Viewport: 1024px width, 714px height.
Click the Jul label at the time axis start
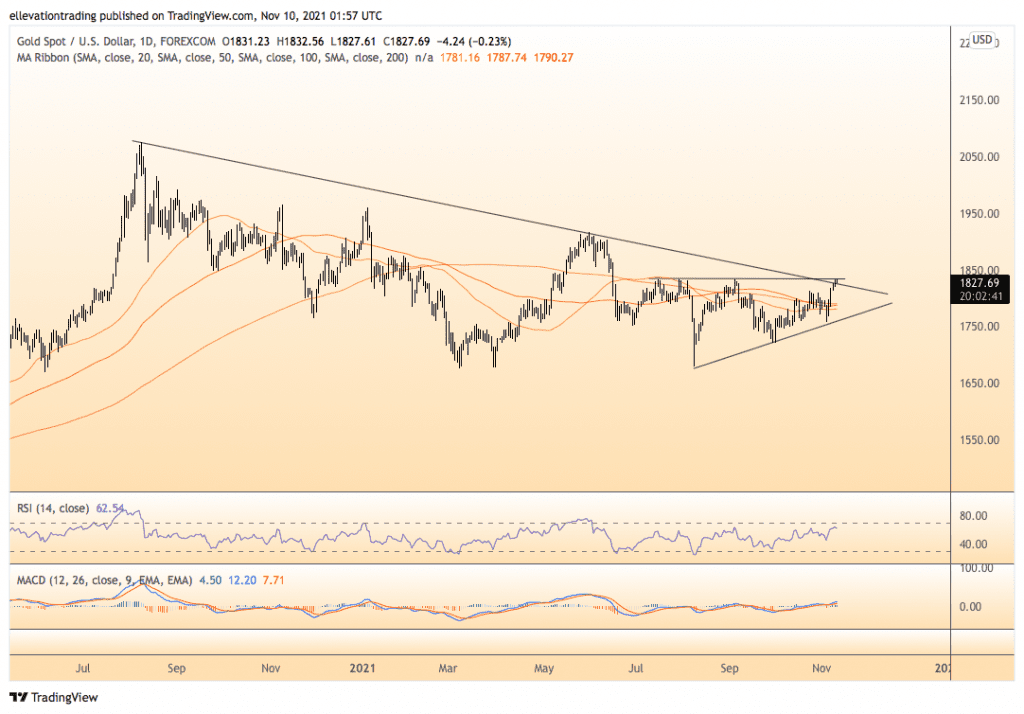coord(83,668)
